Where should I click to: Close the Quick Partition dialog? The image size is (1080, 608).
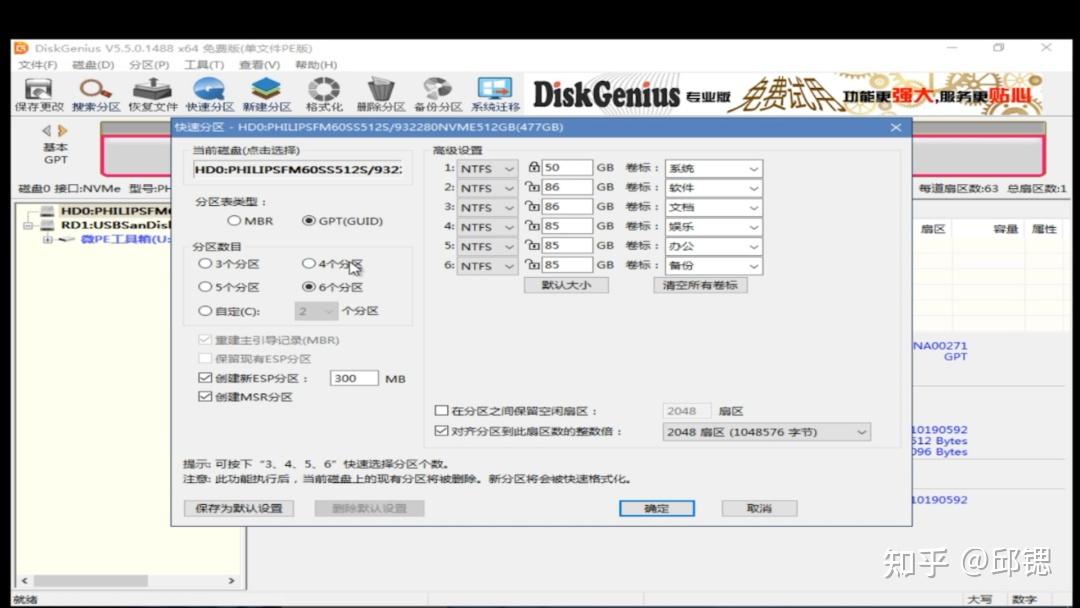point(895,127)
